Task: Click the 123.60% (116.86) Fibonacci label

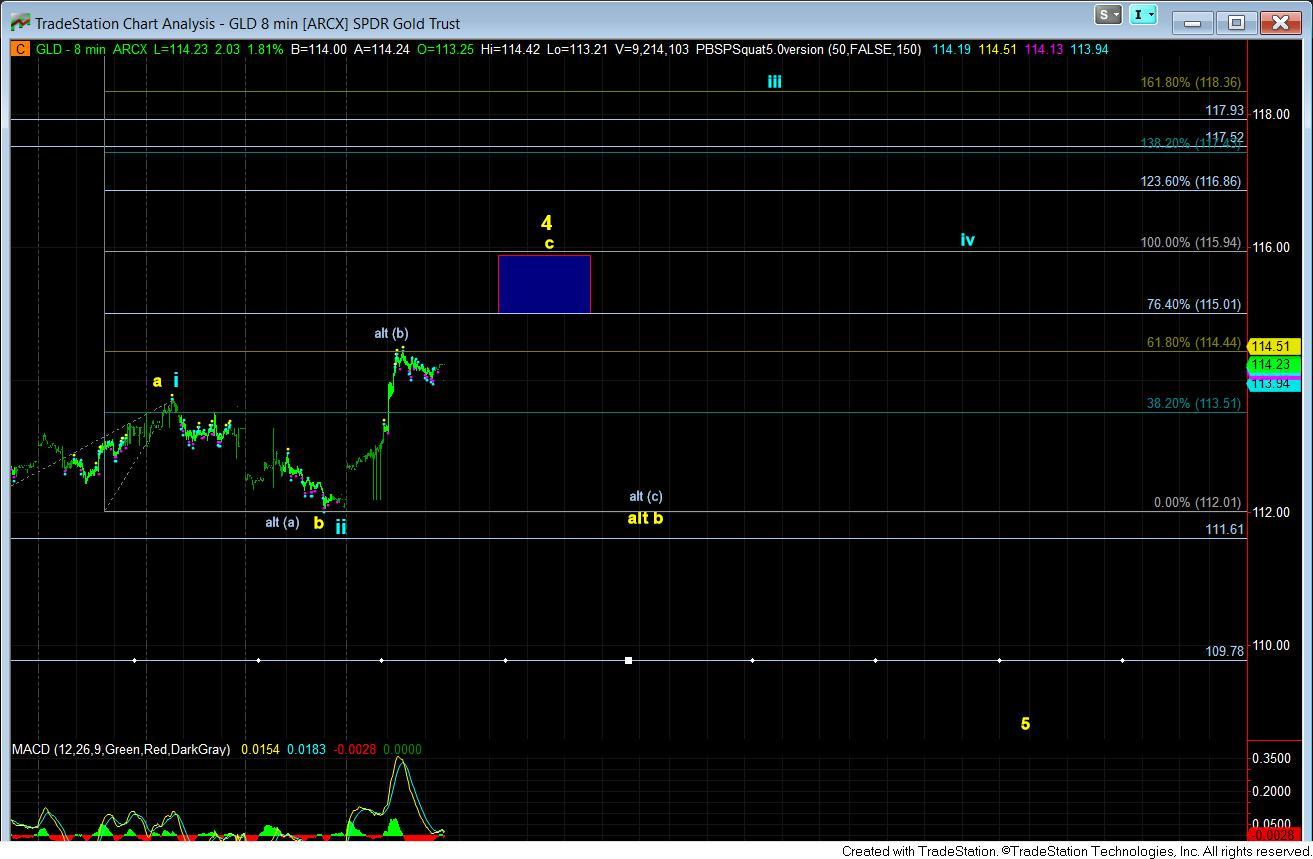Action: point(1191,182)
